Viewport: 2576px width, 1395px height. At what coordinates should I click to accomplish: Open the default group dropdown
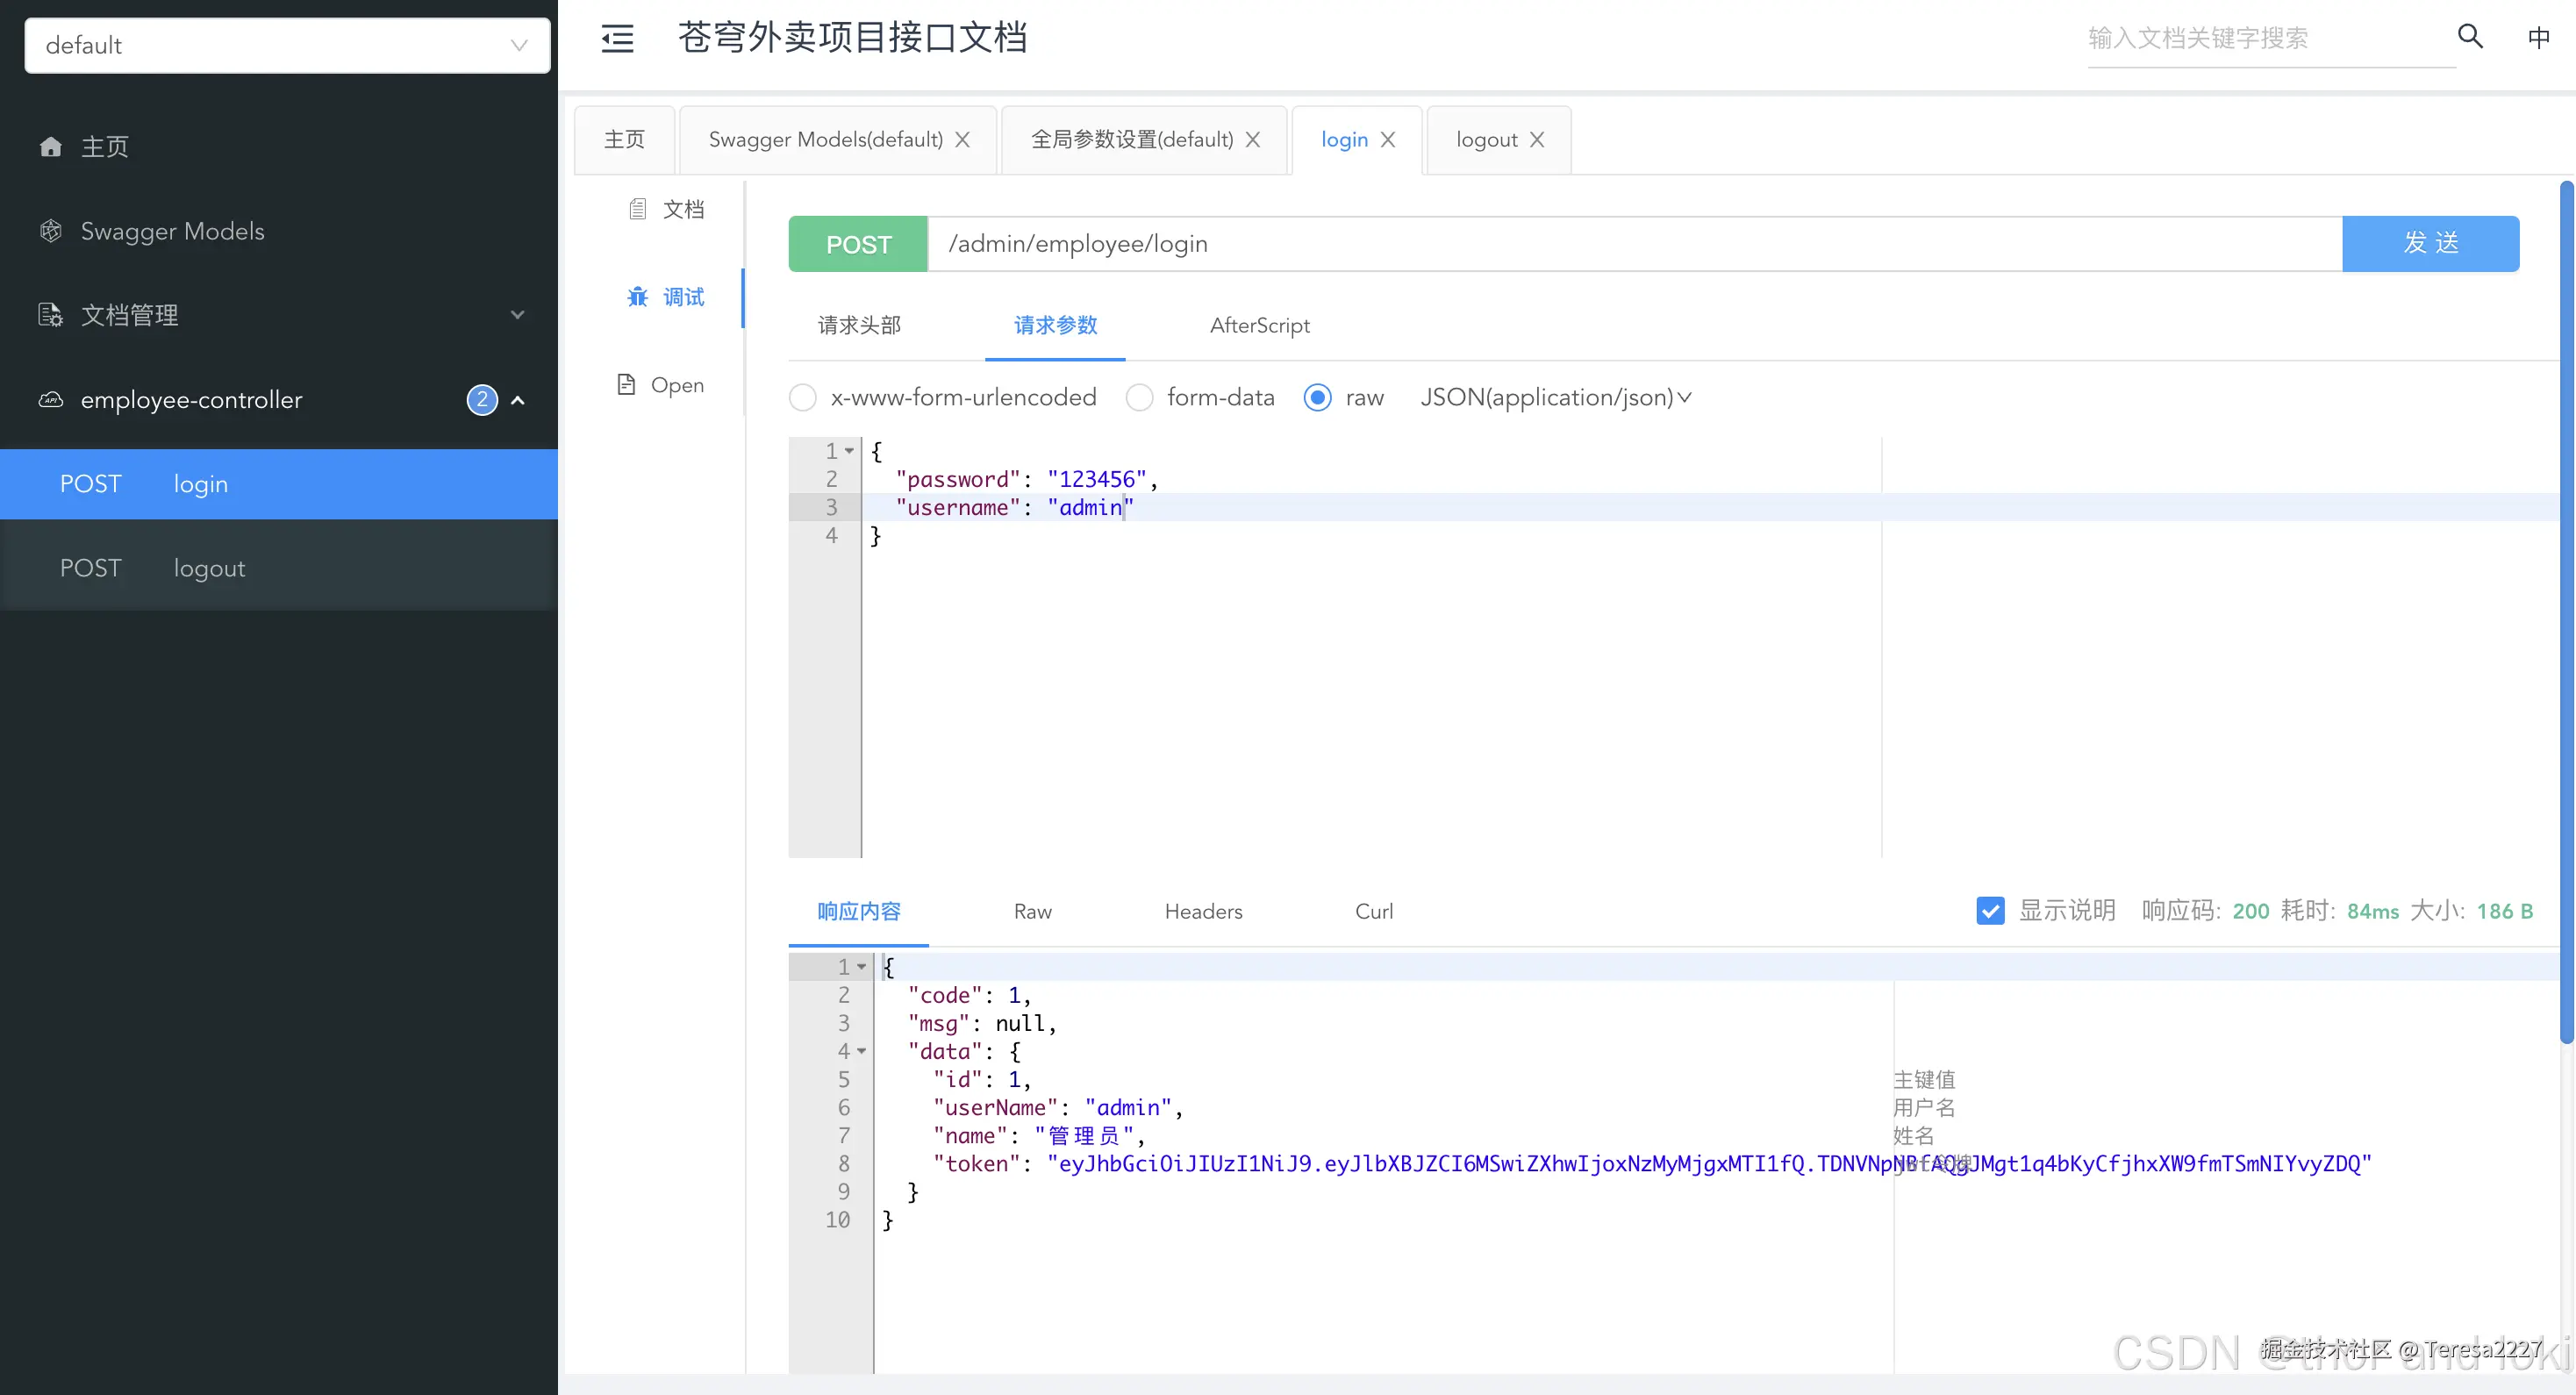[287, 45]
